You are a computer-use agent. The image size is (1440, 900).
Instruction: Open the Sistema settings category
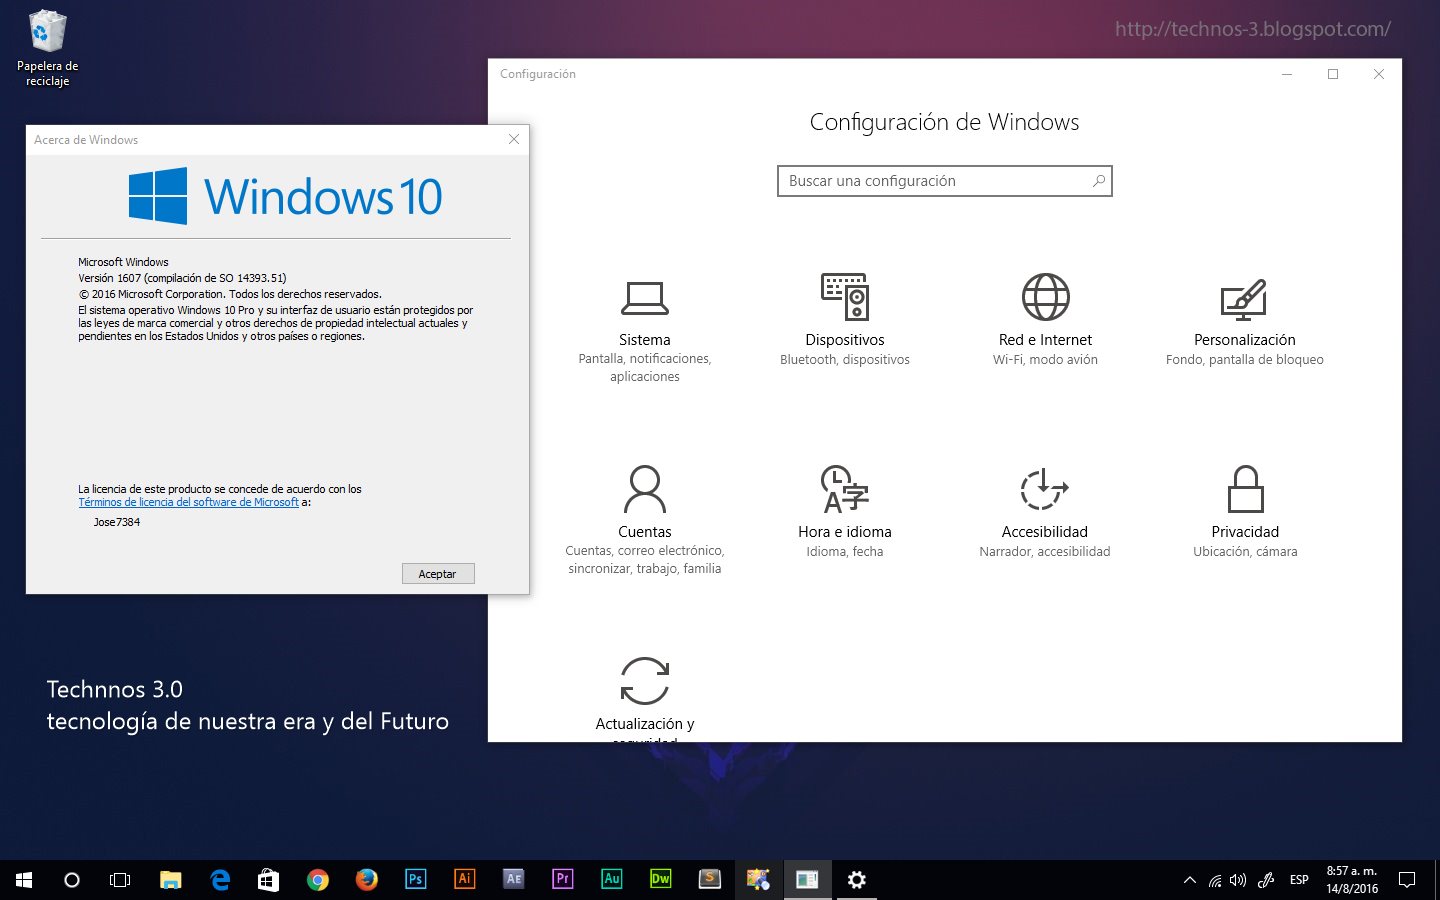pyautogui.click(x=645, y=331)
